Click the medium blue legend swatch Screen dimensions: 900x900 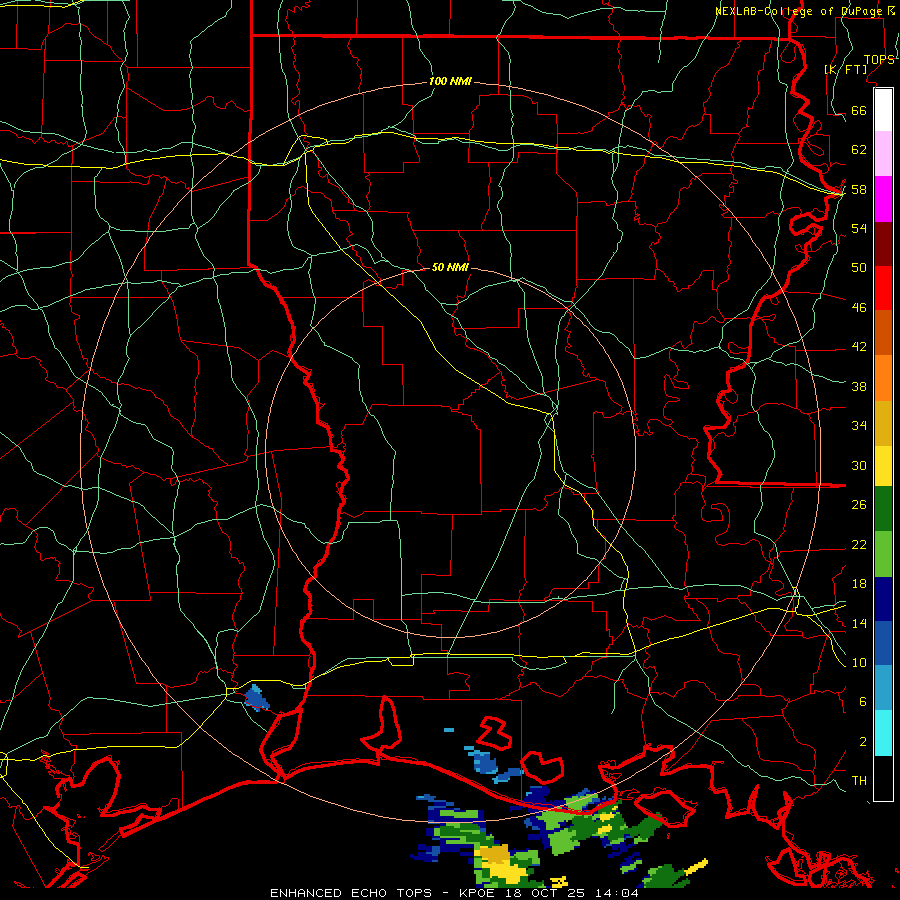pyautogui.click(x=883, y=643)
